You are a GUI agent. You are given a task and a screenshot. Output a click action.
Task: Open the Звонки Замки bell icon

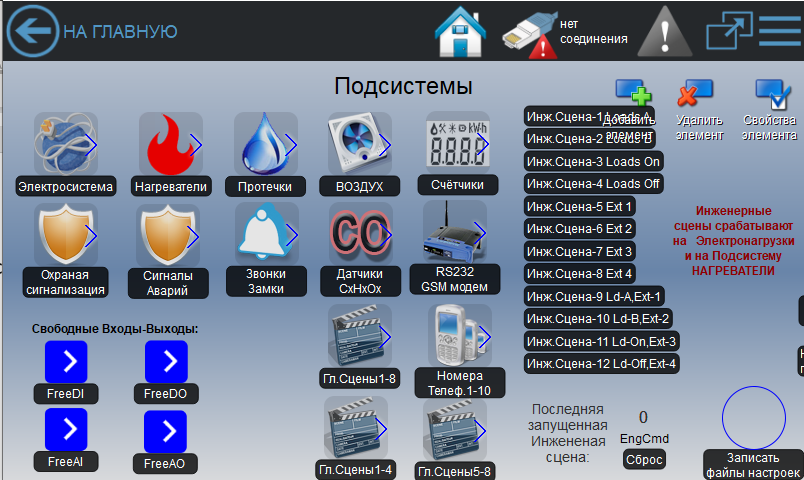266,234
